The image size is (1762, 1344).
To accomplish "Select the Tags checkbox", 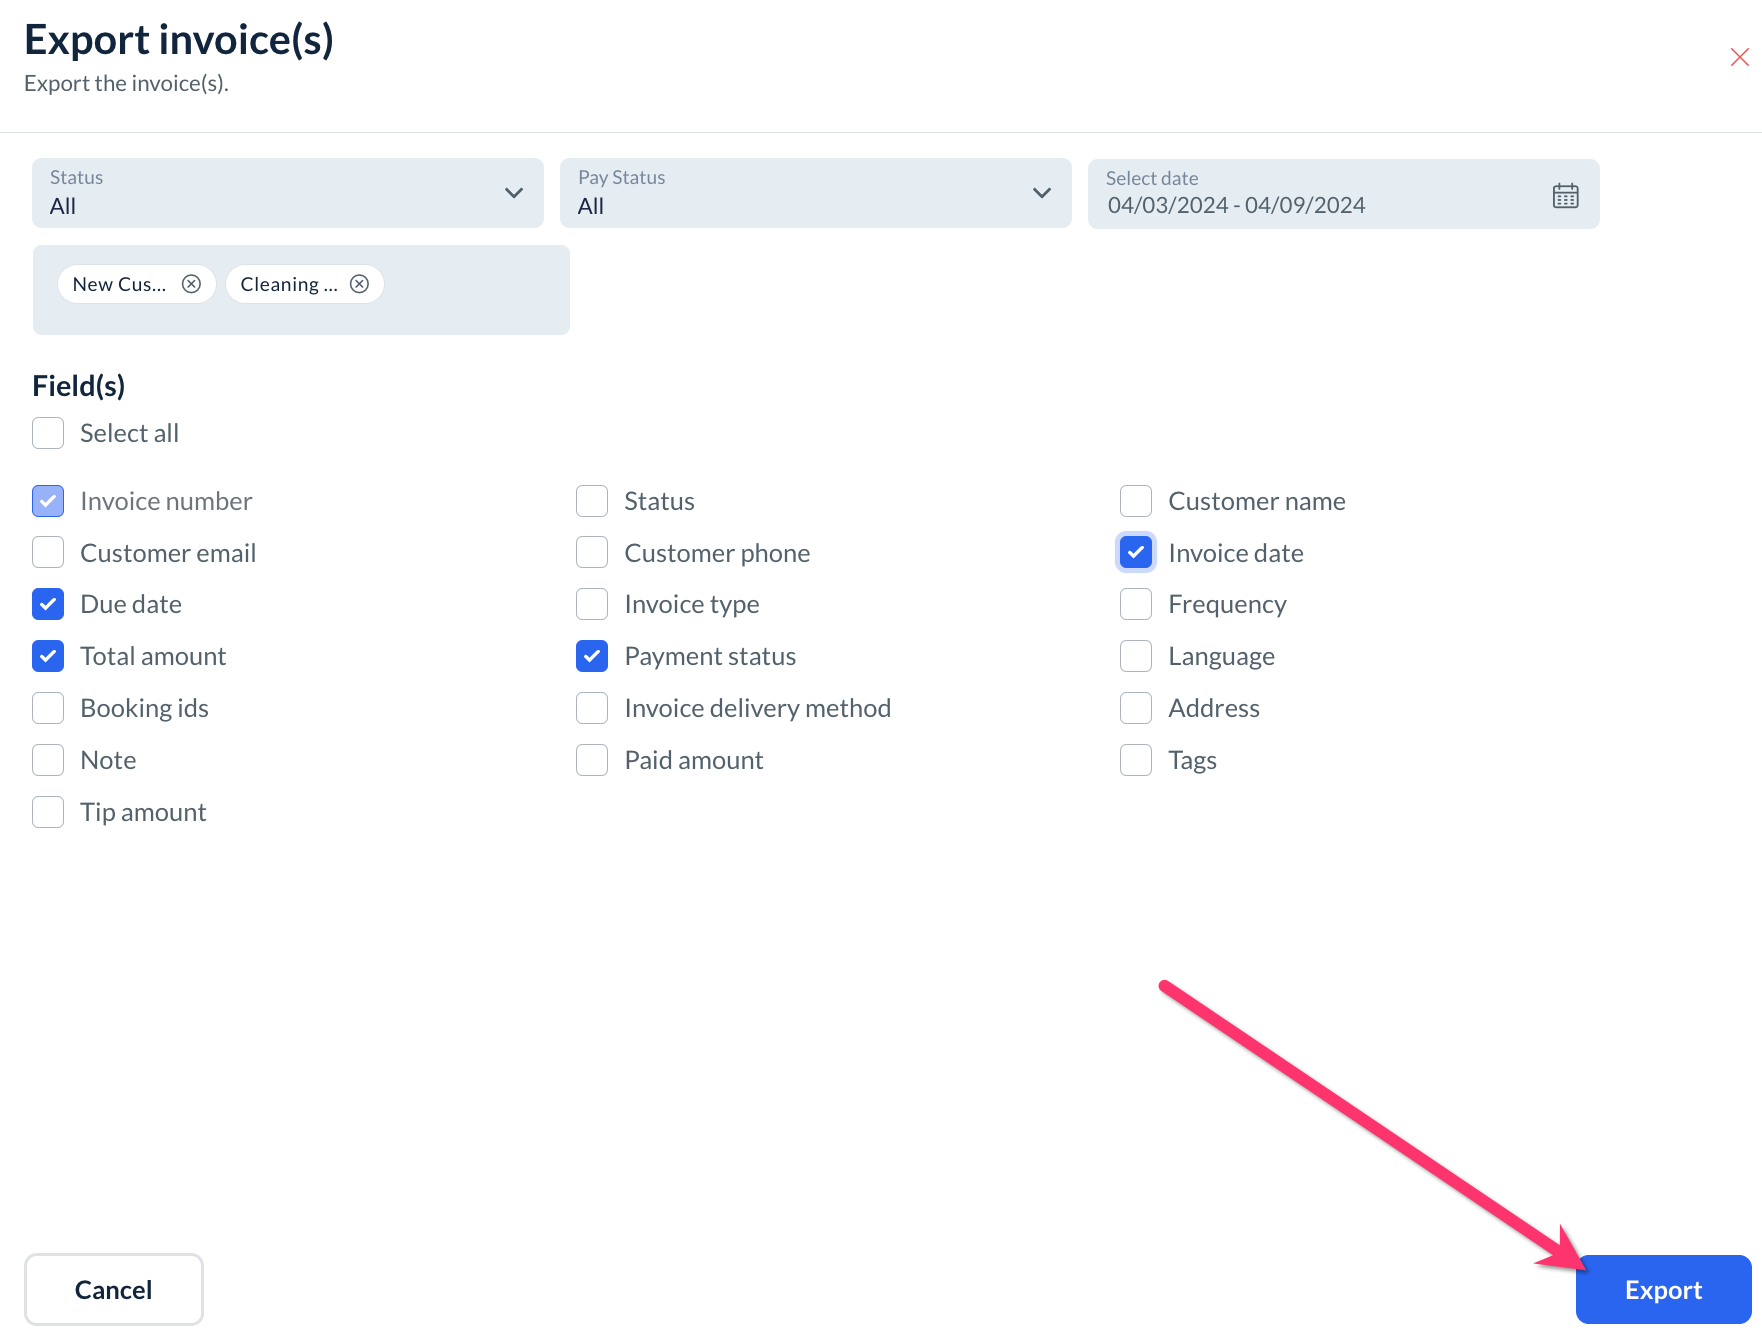I will point(1136,760).
